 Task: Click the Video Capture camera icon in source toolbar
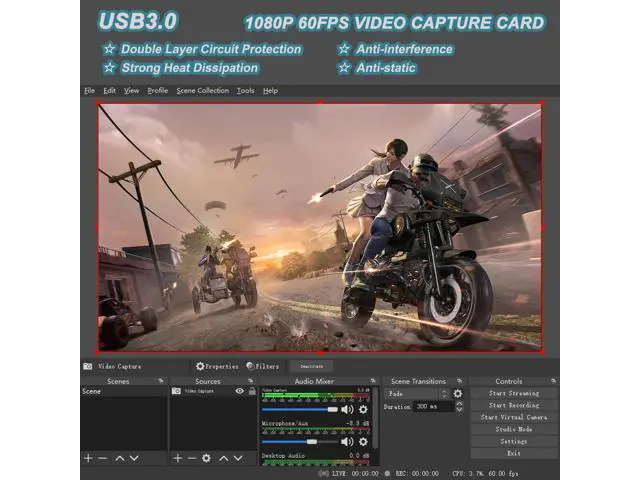[x=88, y=366]
